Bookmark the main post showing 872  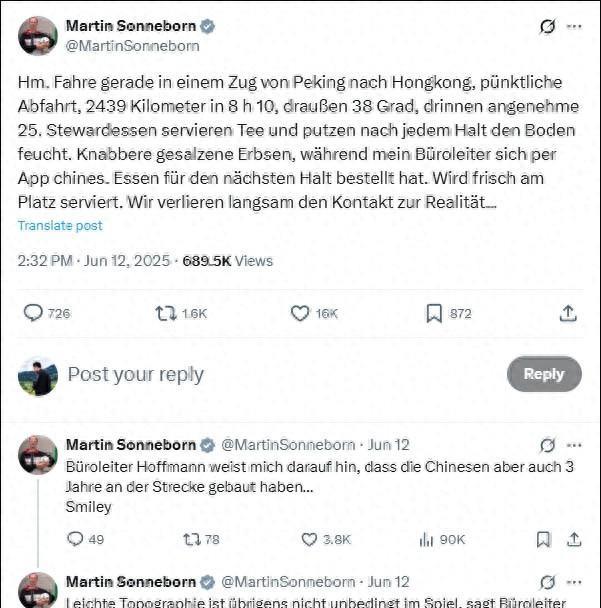click(x=434, y=313)
